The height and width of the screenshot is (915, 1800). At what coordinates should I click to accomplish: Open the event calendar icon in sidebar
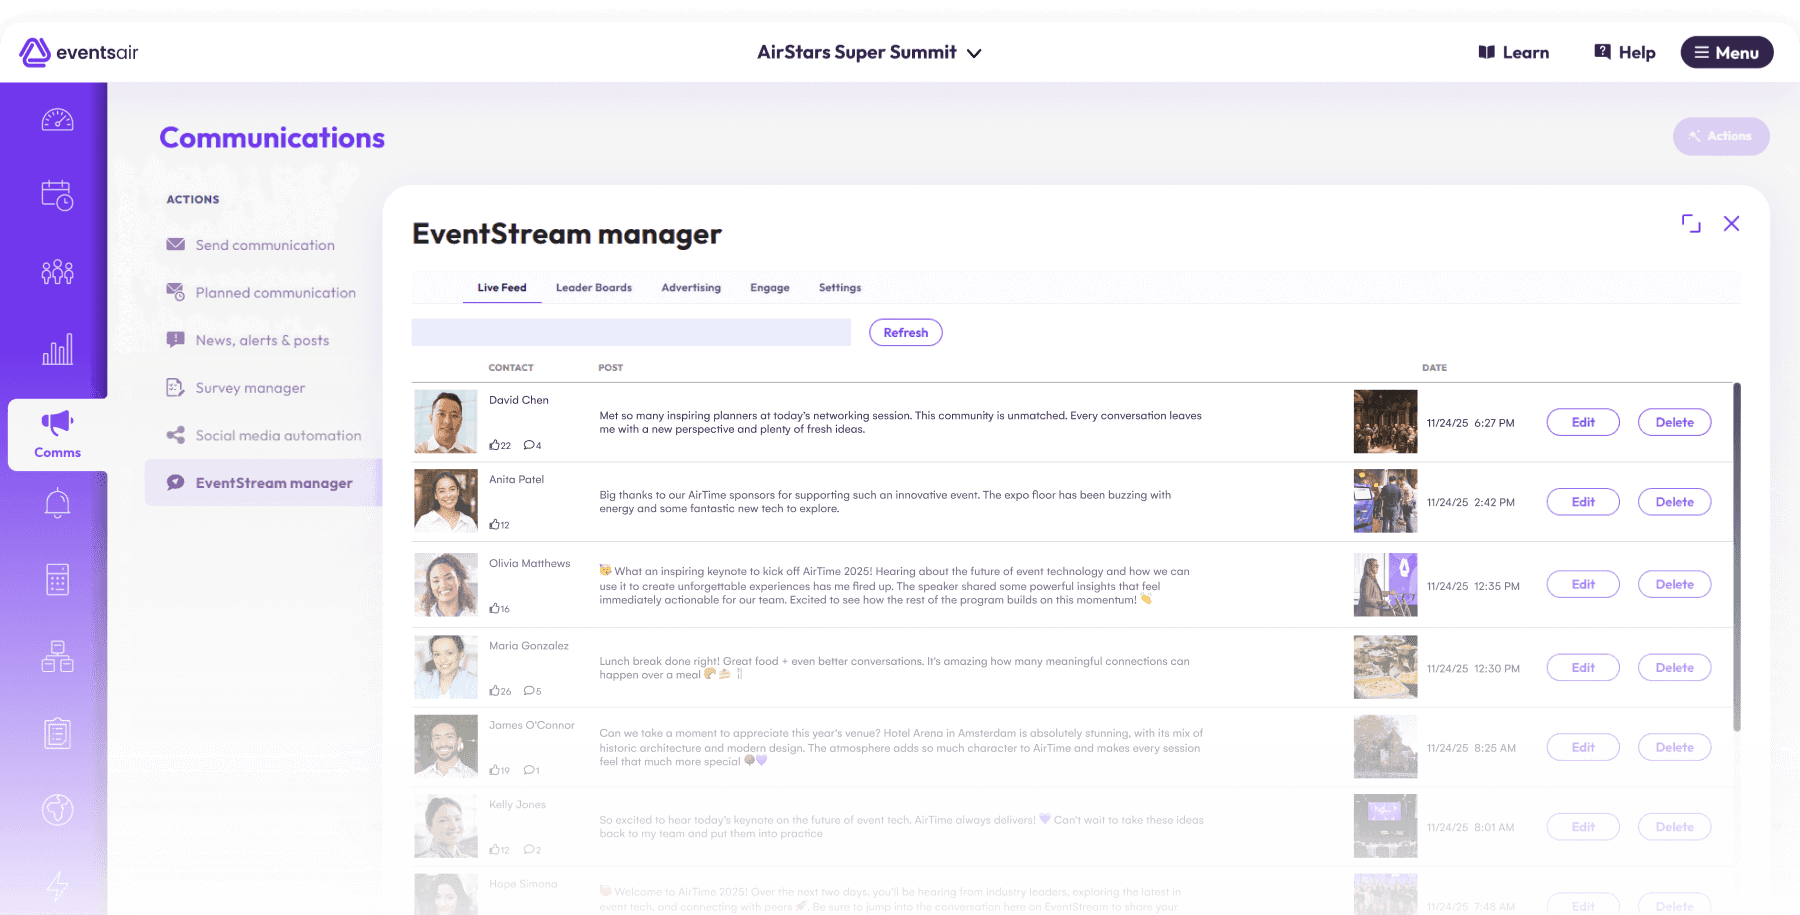tap(57, 195)
